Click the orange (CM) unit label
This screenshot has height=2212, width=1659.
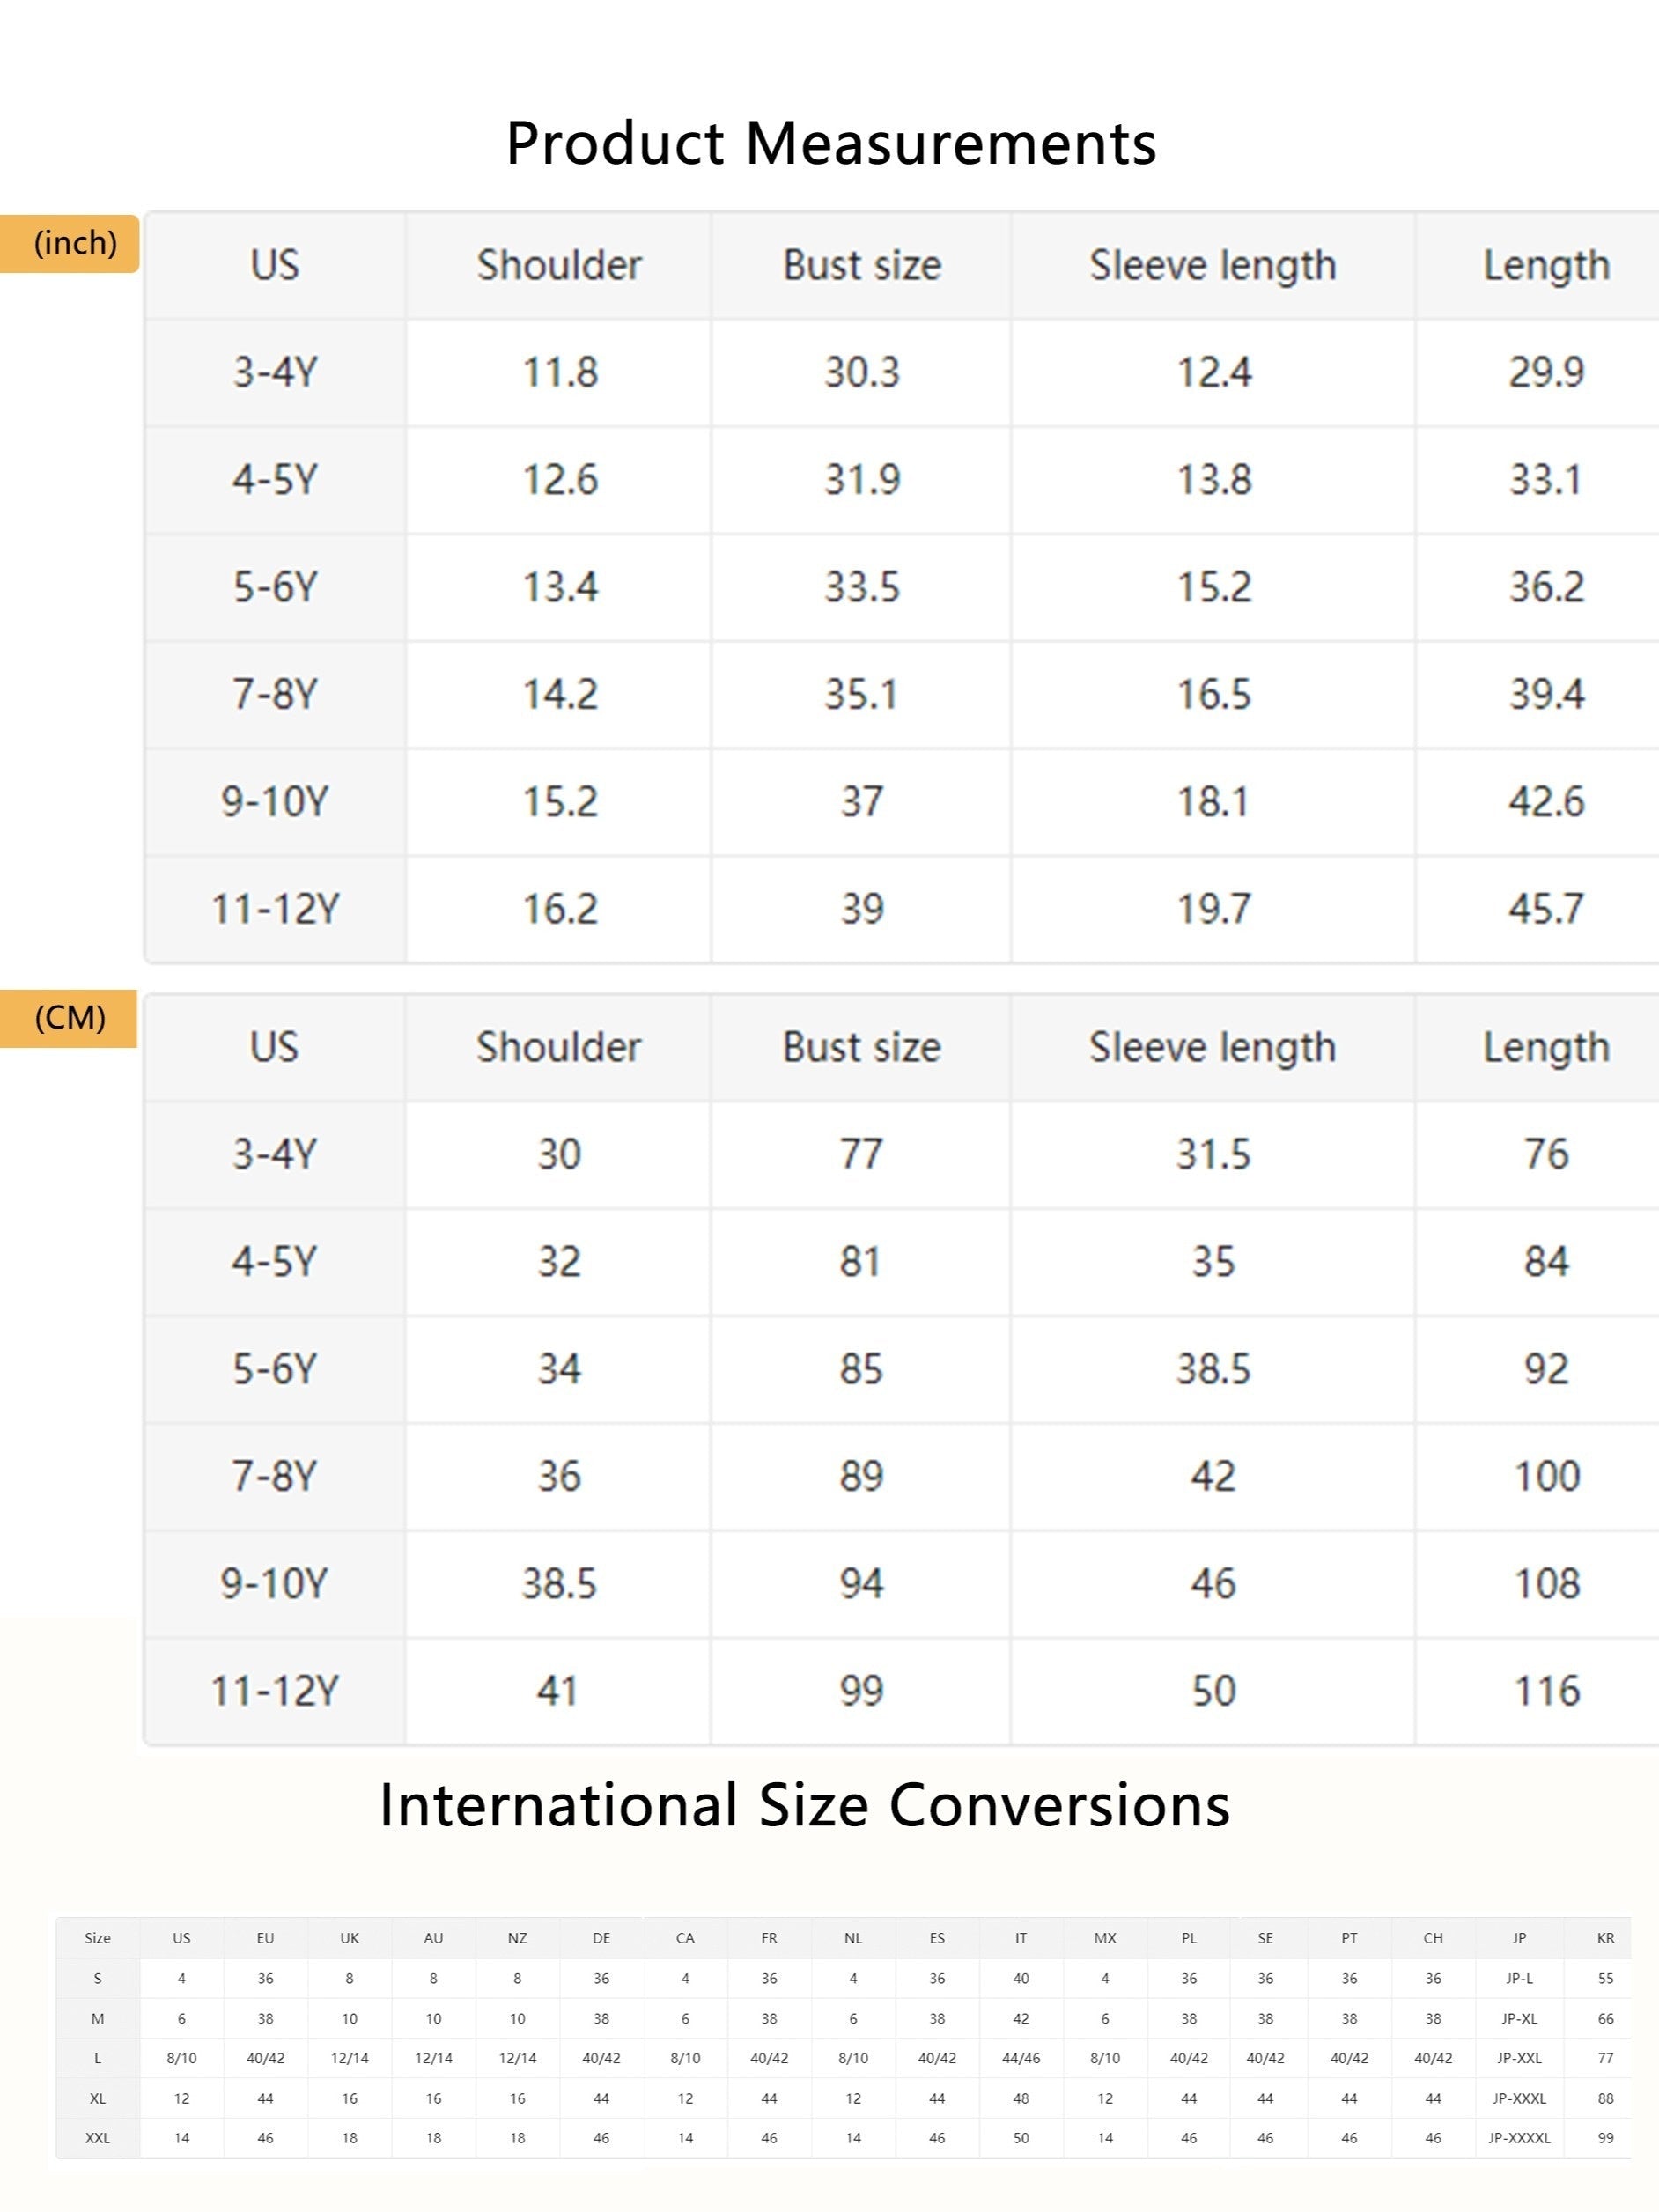(70, 1018)
